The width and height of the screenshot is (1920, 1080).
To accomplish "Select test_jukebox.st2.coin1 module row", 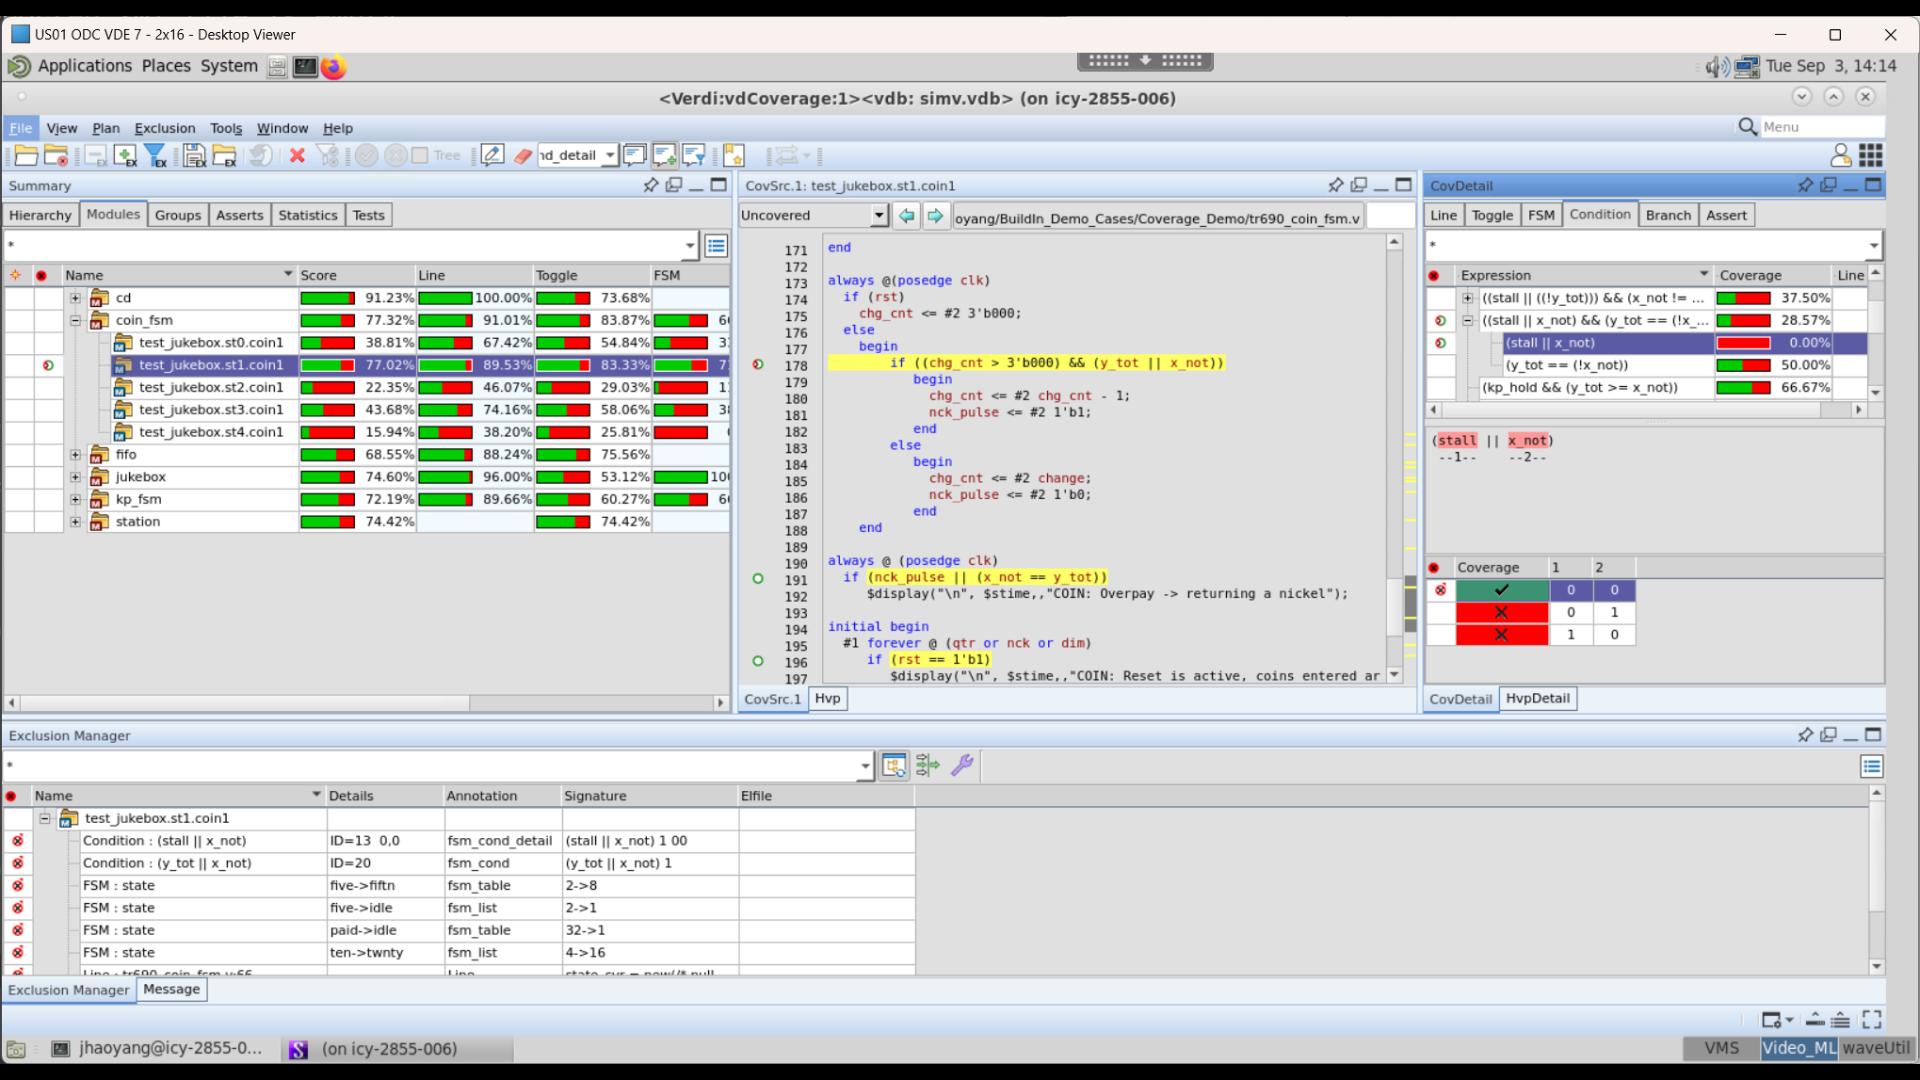I will (x=211, y=386).
